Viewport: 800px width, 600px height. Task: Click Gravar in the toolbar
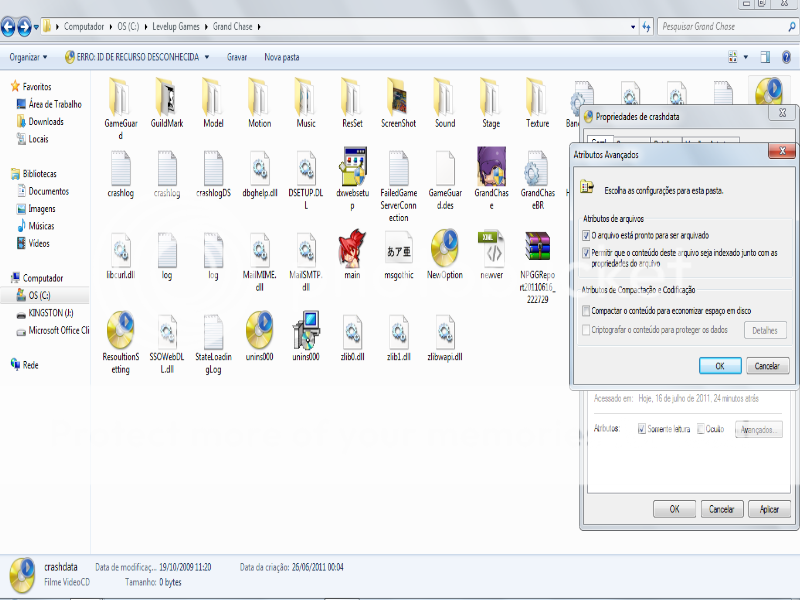(237, 57)
